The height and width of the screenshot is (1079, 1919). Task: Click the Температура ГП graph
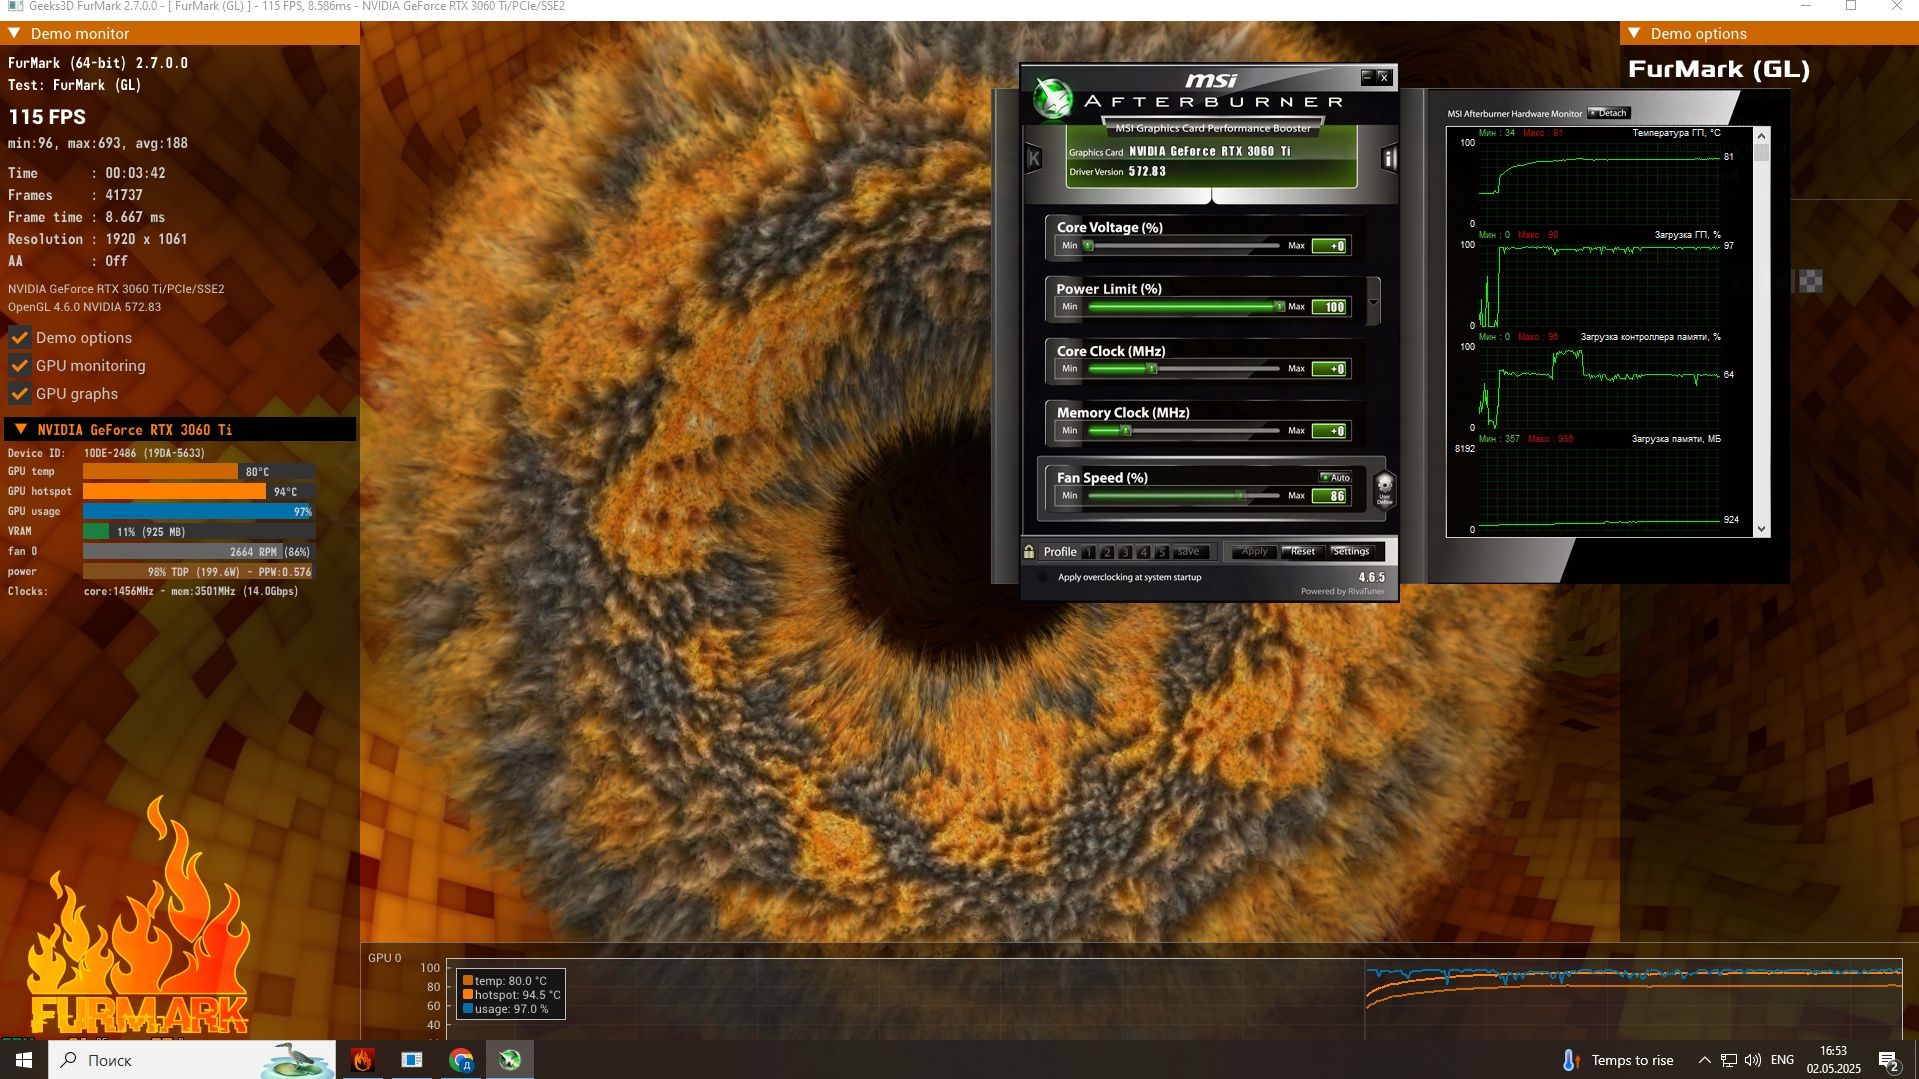tap(1599, 182)
